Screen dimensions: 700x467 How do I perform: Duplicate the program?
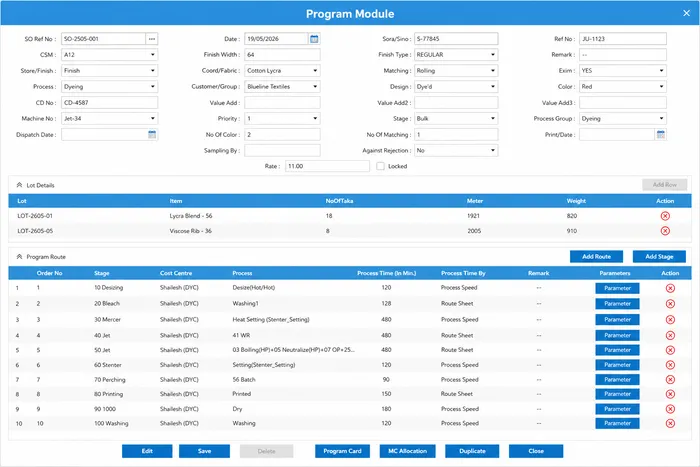tap(472, 451)
